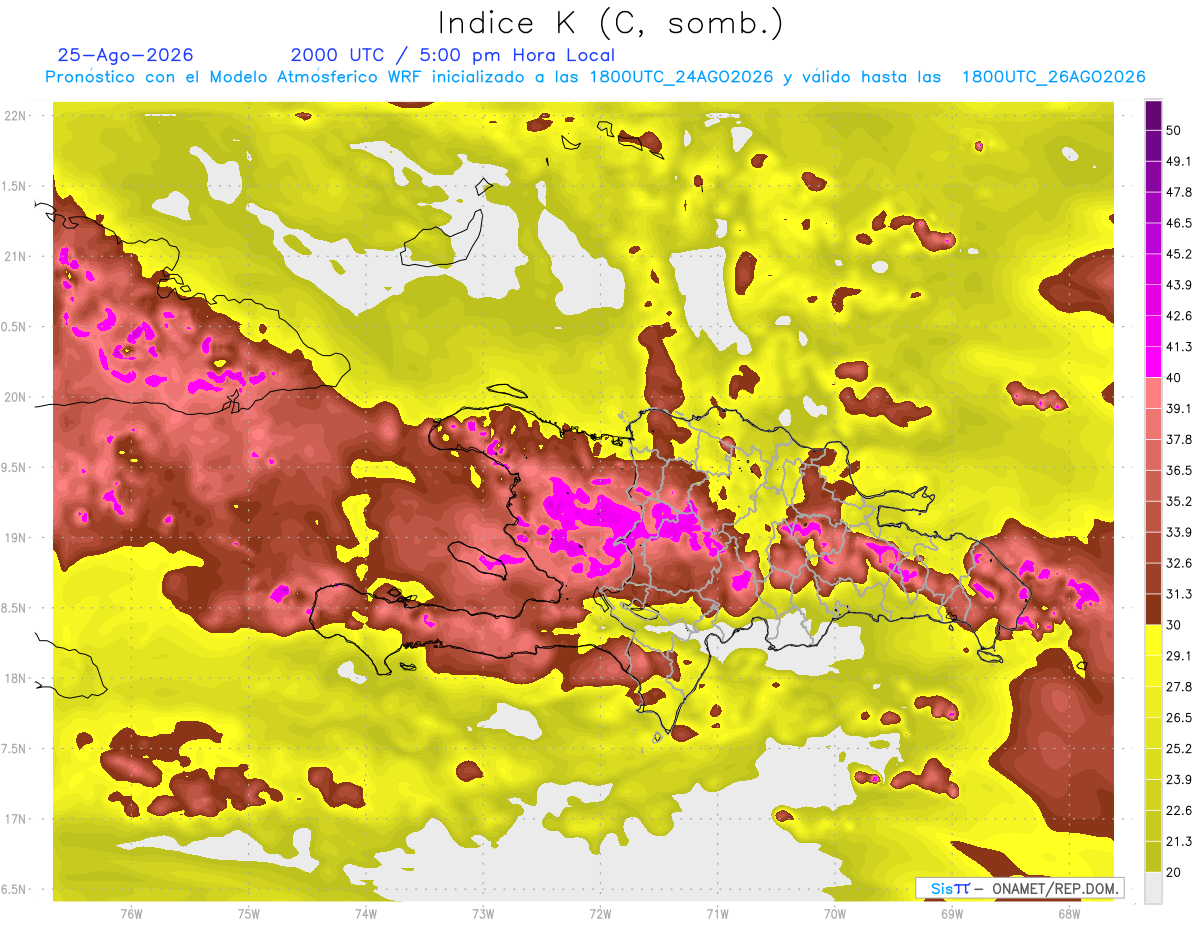The width and height of the screenshot is (1200, 927).
Task: Select the '18N' latitude label
Action: [x=15, y=678]
